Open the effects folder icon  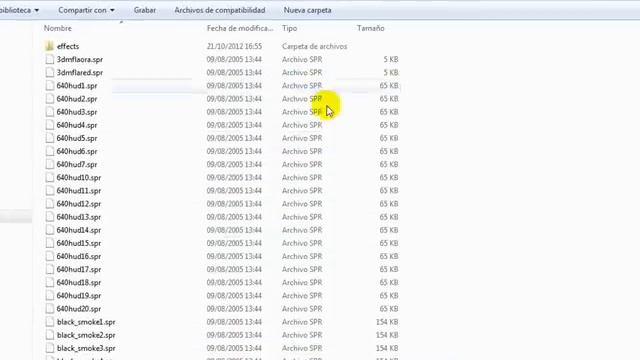(x=49, y=46)
